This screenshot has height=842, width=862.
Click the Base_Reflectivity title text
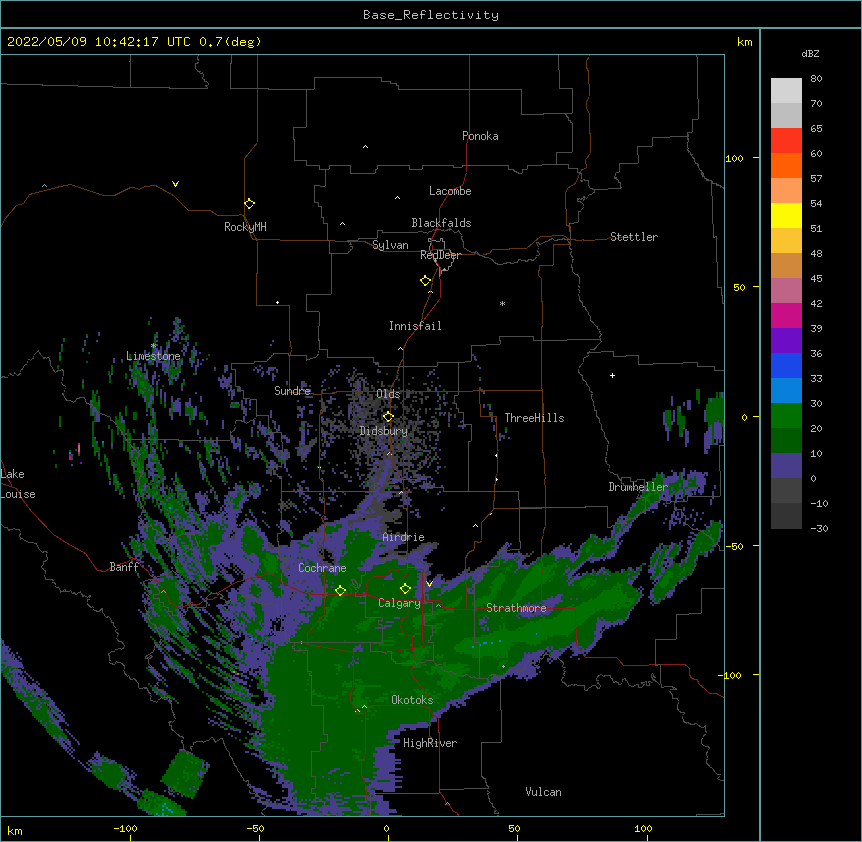(x=431, y=15)
